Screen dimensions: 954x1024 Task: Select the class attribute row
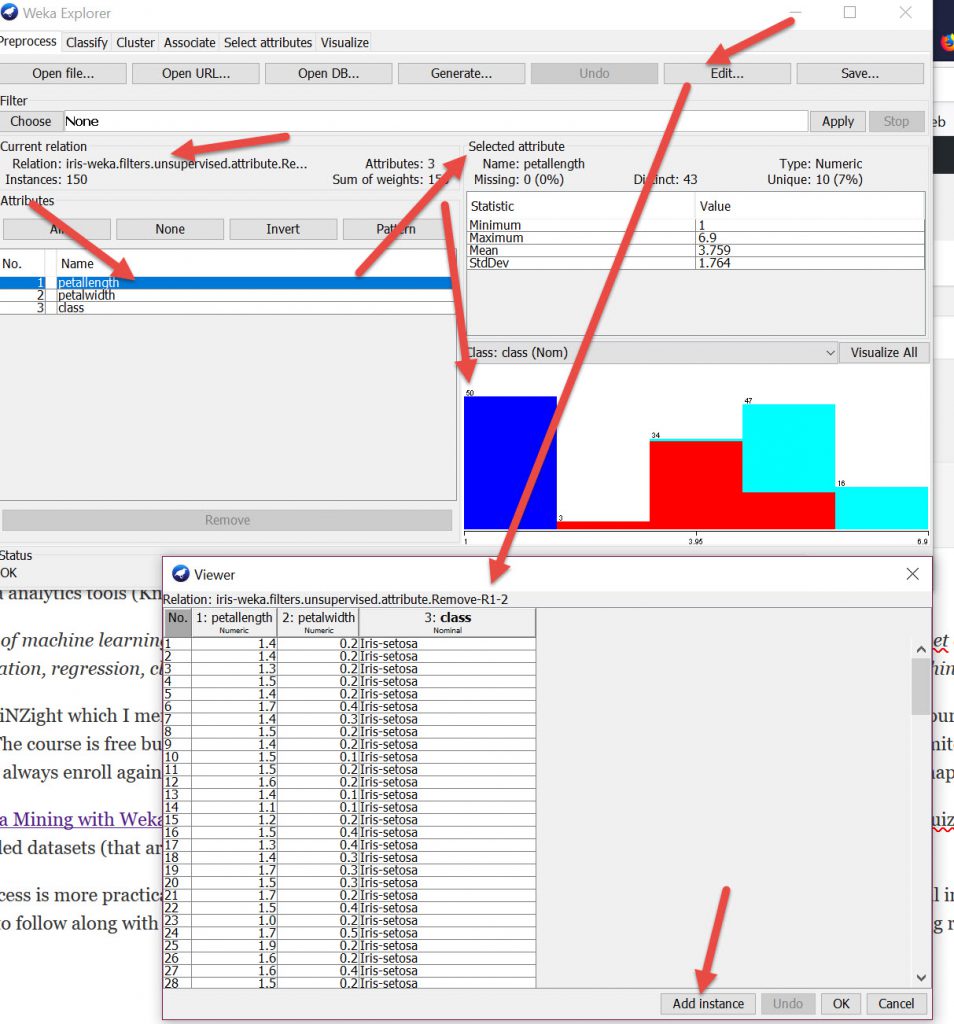[71, 308]
